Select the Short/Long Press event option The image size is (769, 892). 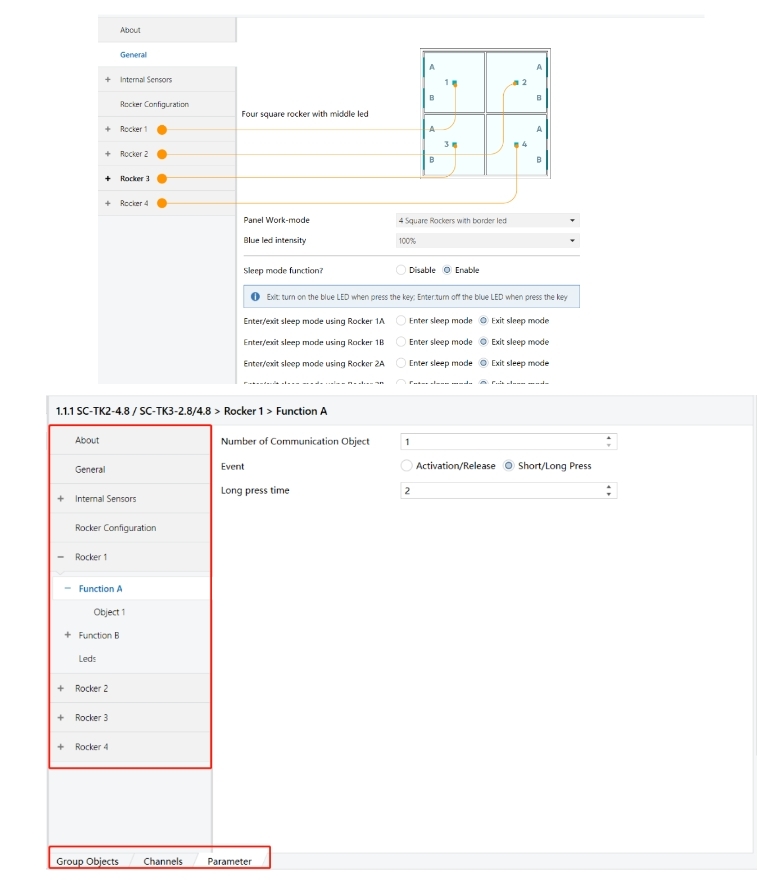(x=509, y=466)
